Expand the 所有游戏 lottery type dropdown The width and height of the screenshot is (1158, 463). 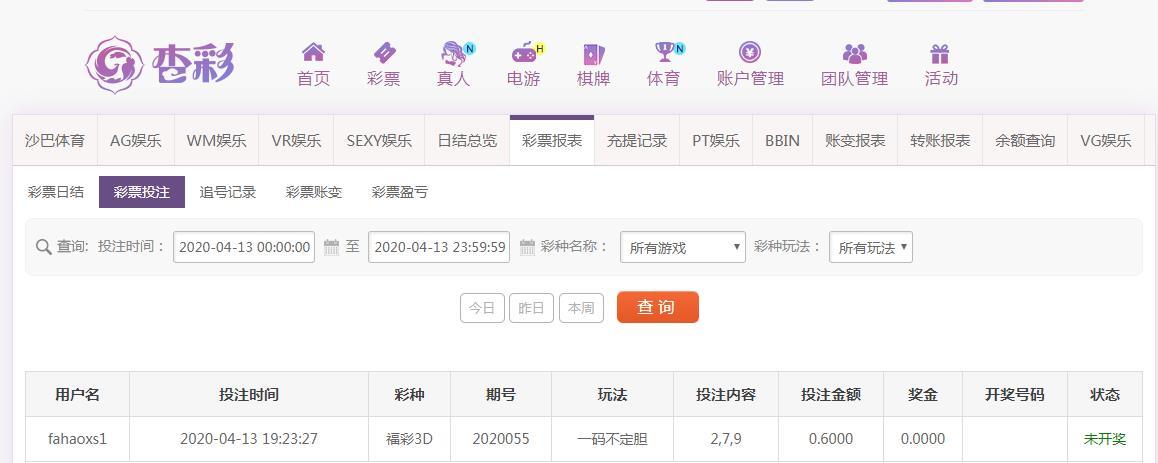(x=683, y=247)
